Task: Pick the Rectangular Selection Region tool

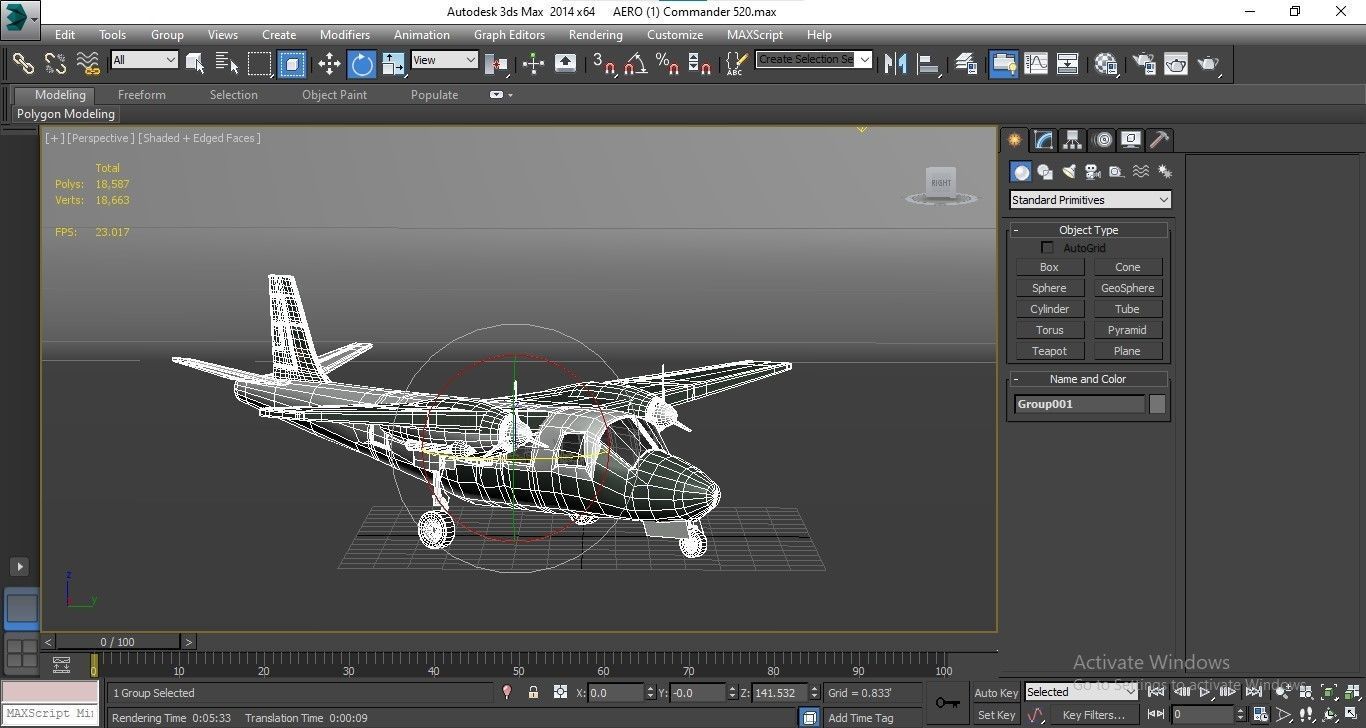Action: [x=260, y=63]
